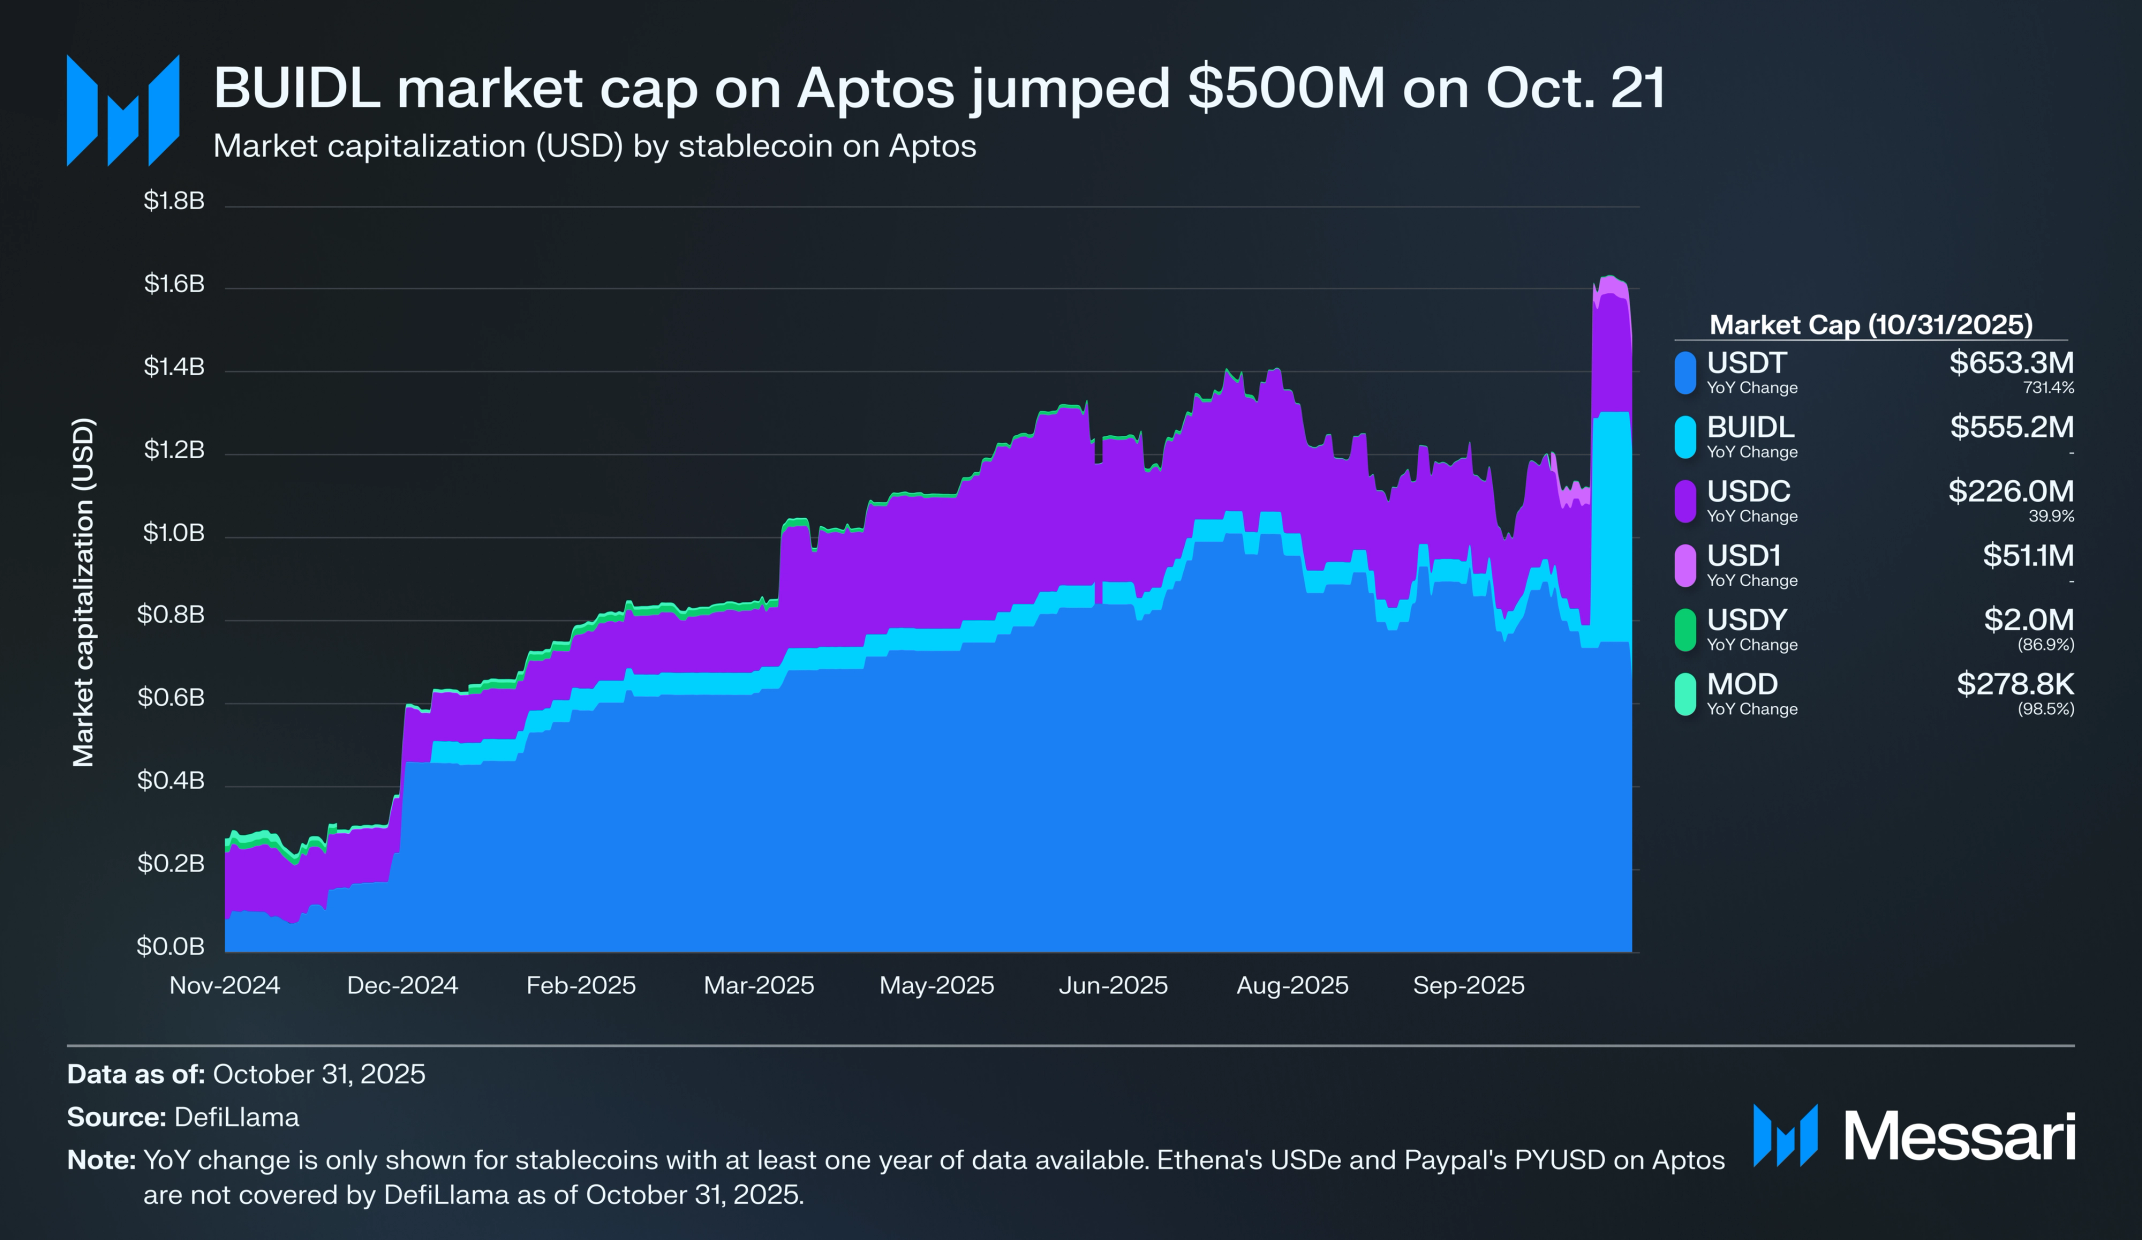2142x1240 pixels.
Task: Select the USD1 violet legend swatch
Action: tap(1685, 566)
